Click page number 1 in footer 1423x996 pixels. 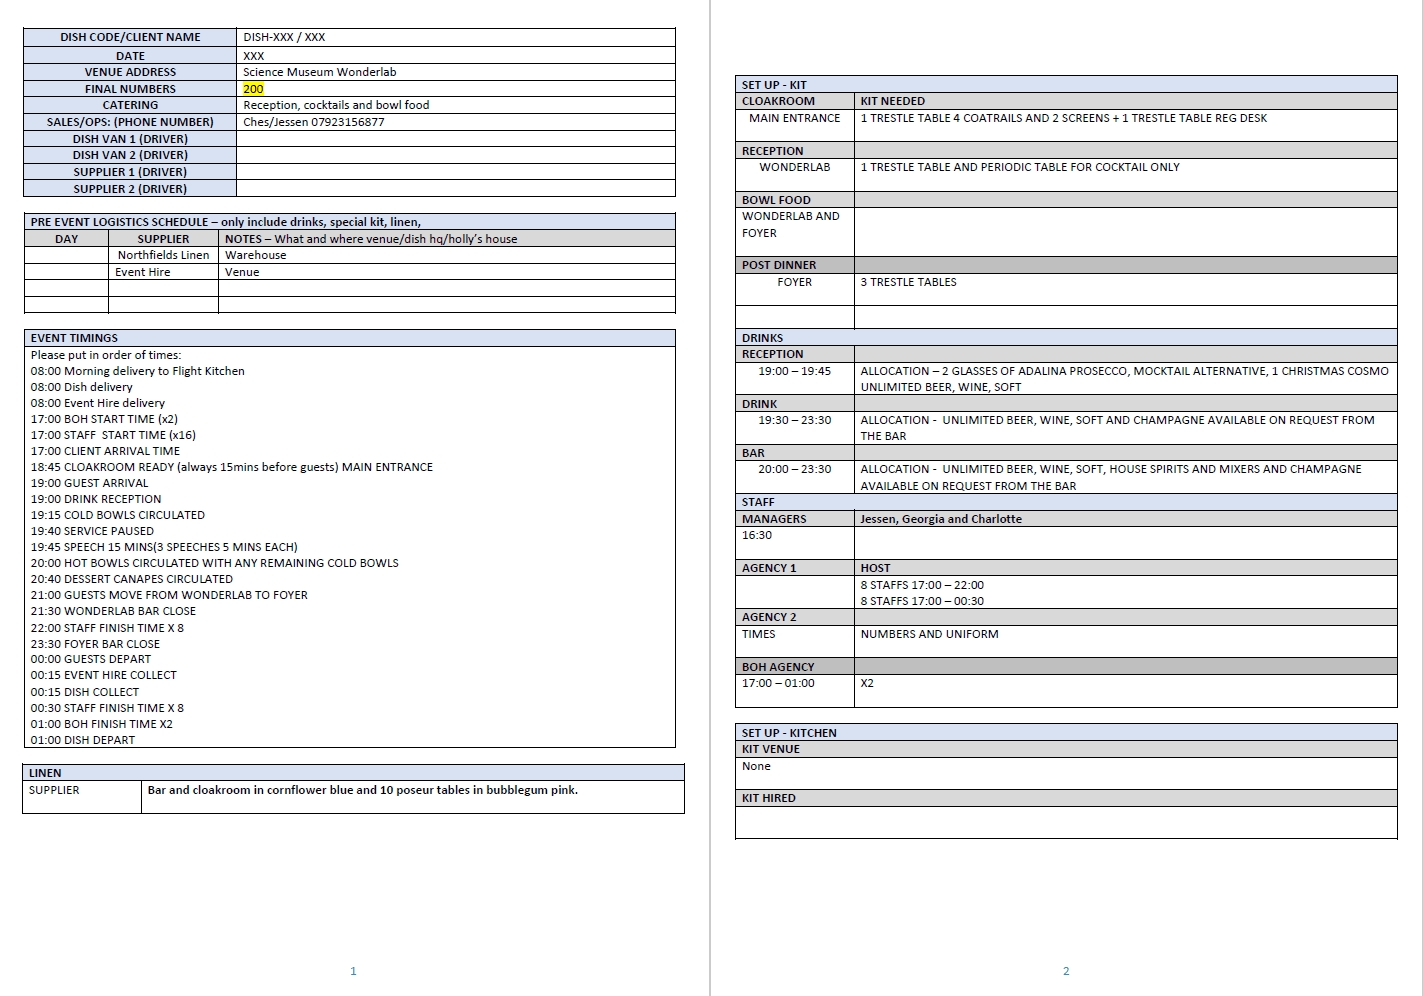tap(353, 971)
